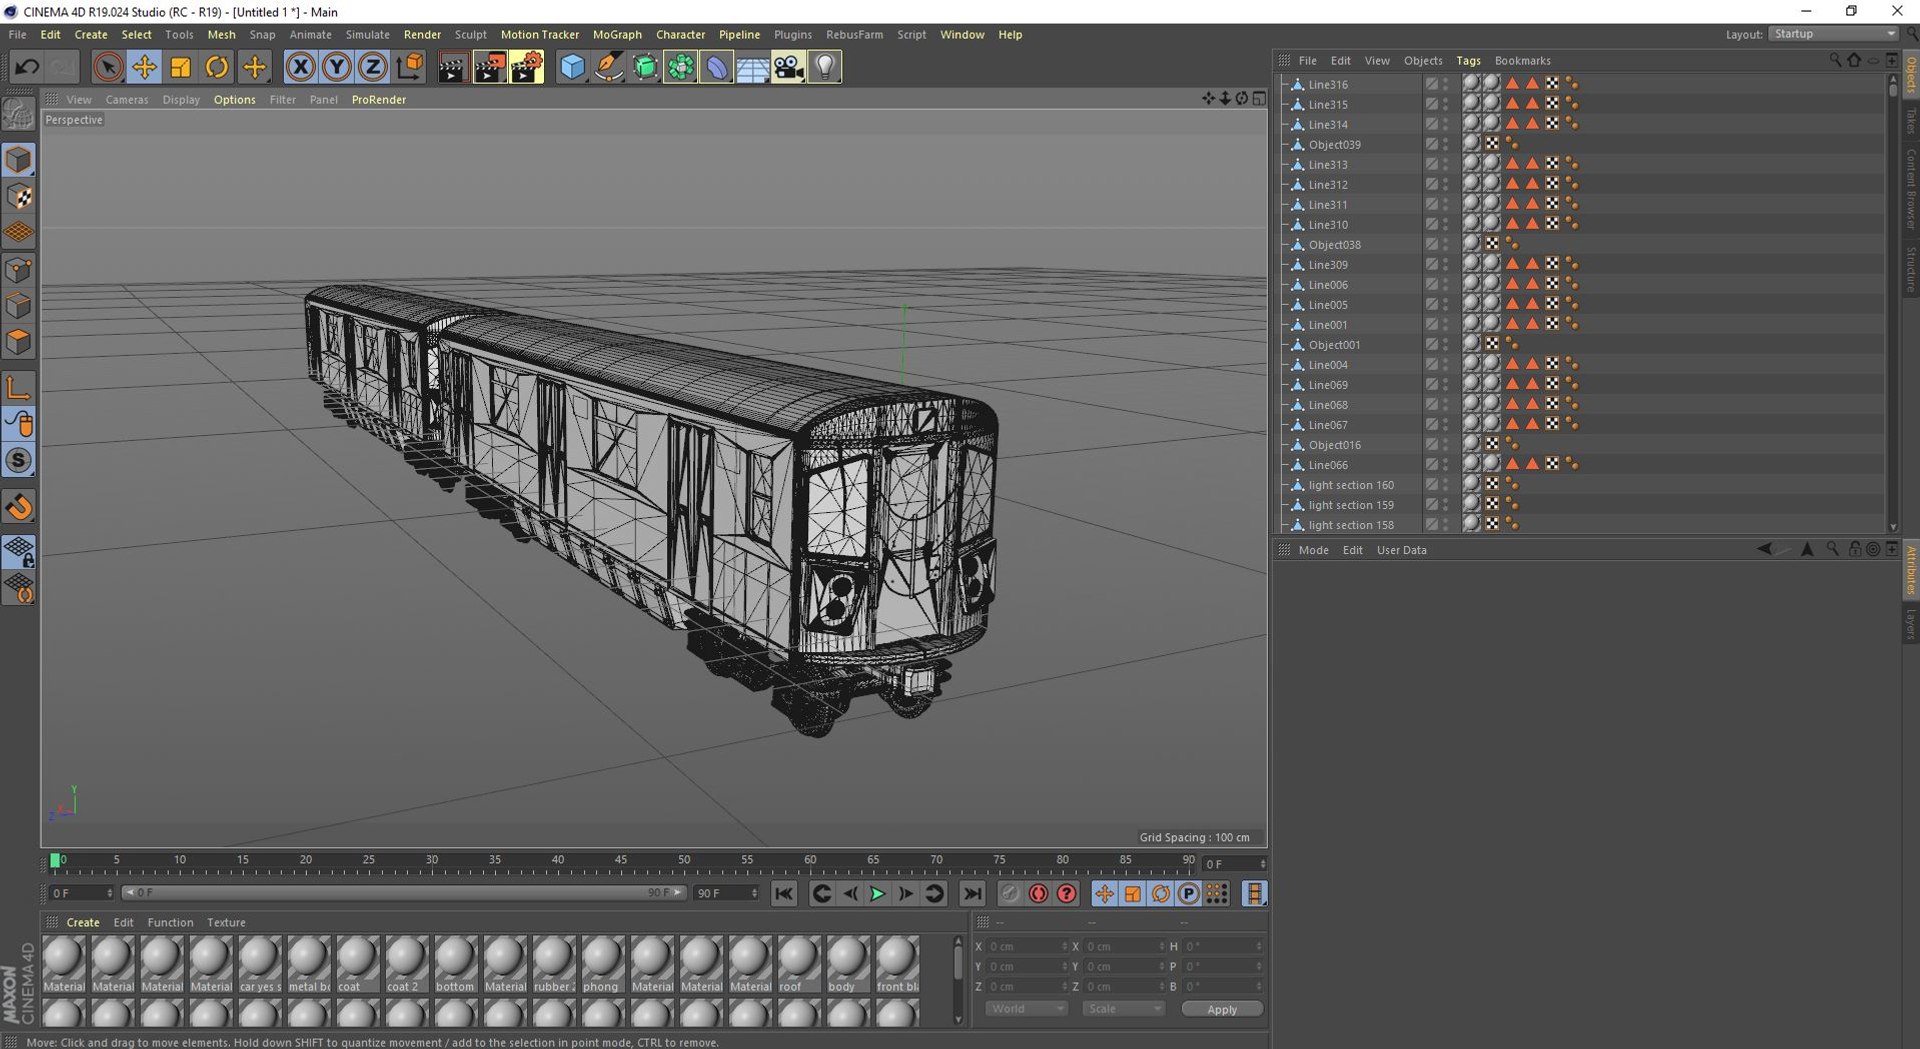Switch to Edges mode
This screenshot has width=1920, height=1049.
pos(19,306)
